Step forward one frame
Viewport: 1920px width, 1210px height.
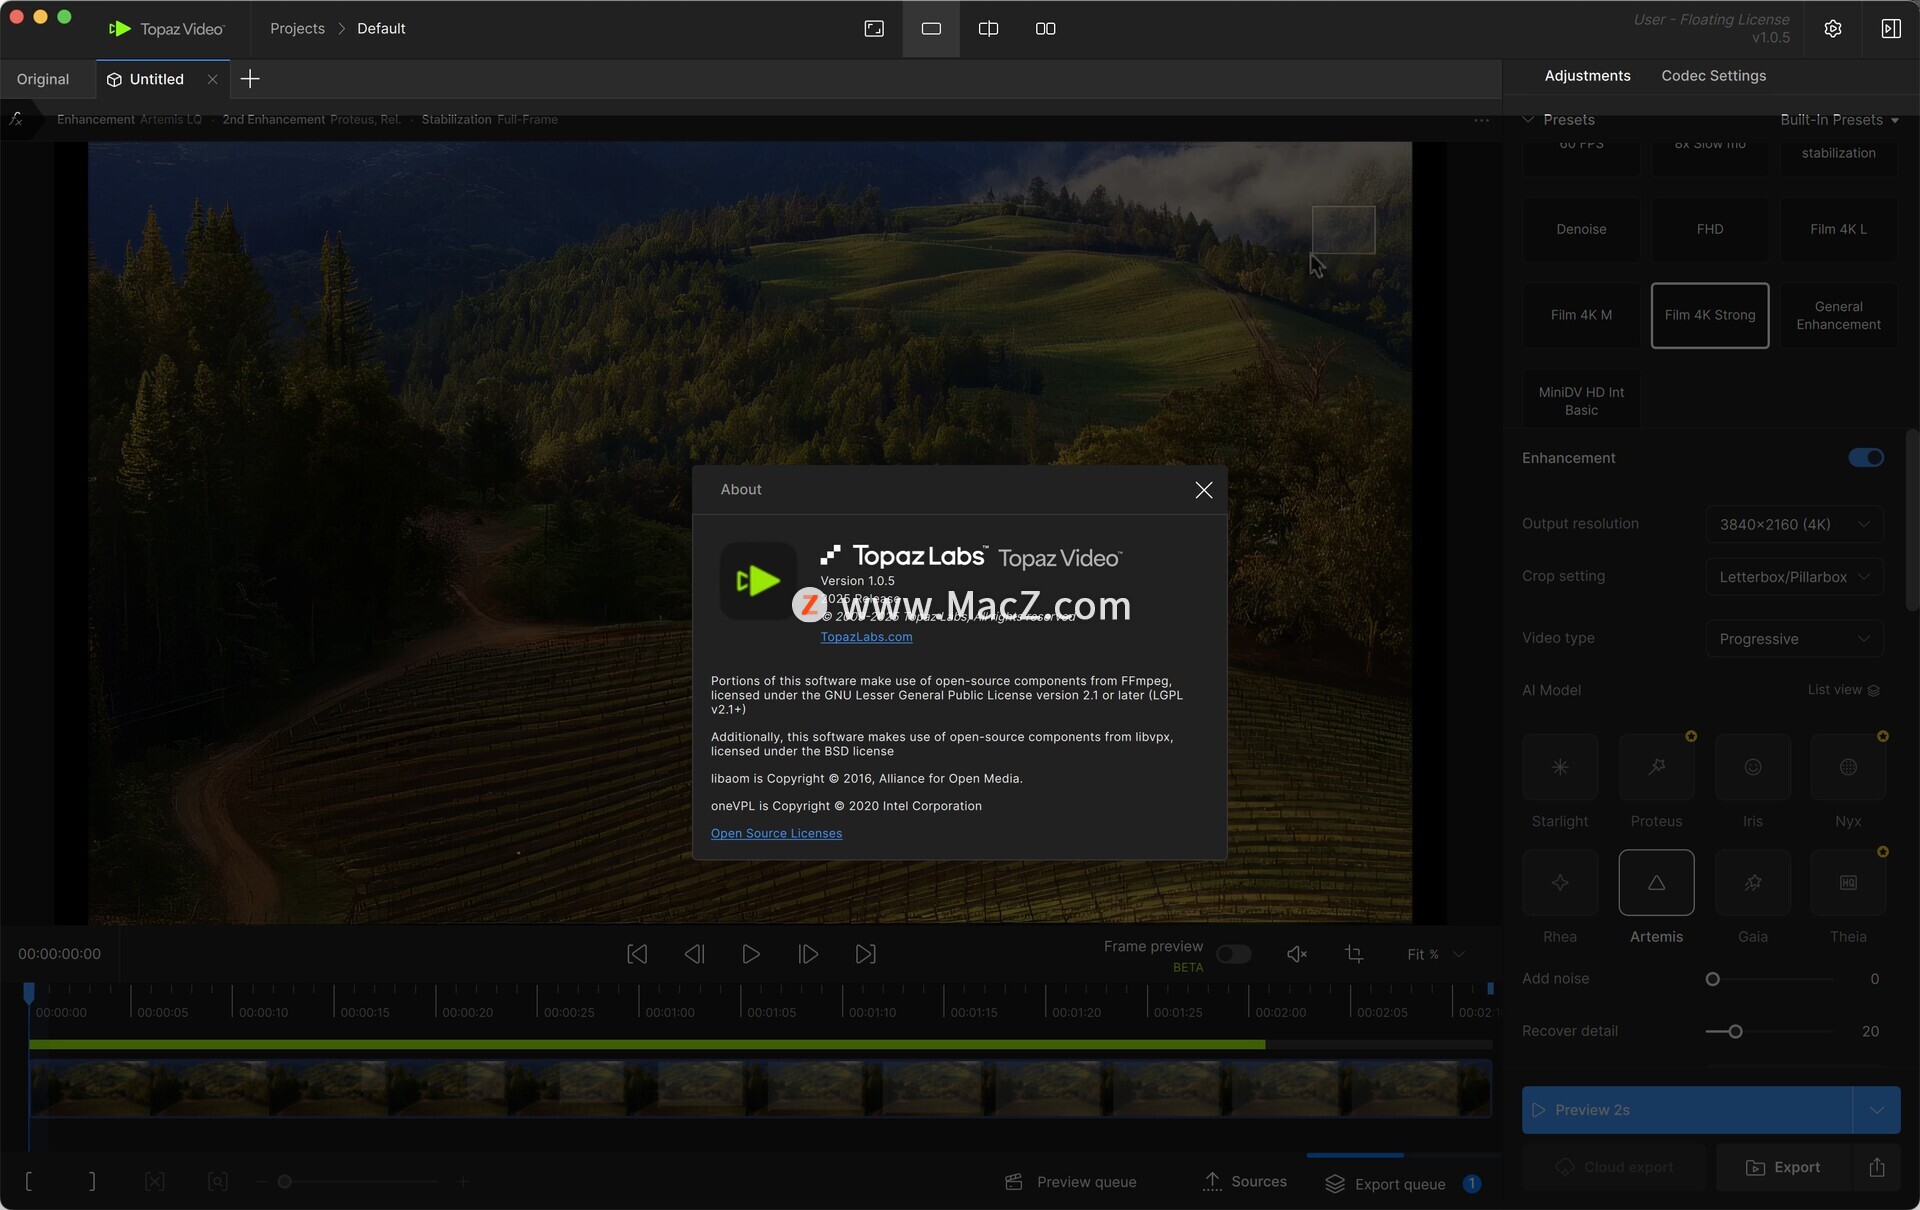coord(808,954)
